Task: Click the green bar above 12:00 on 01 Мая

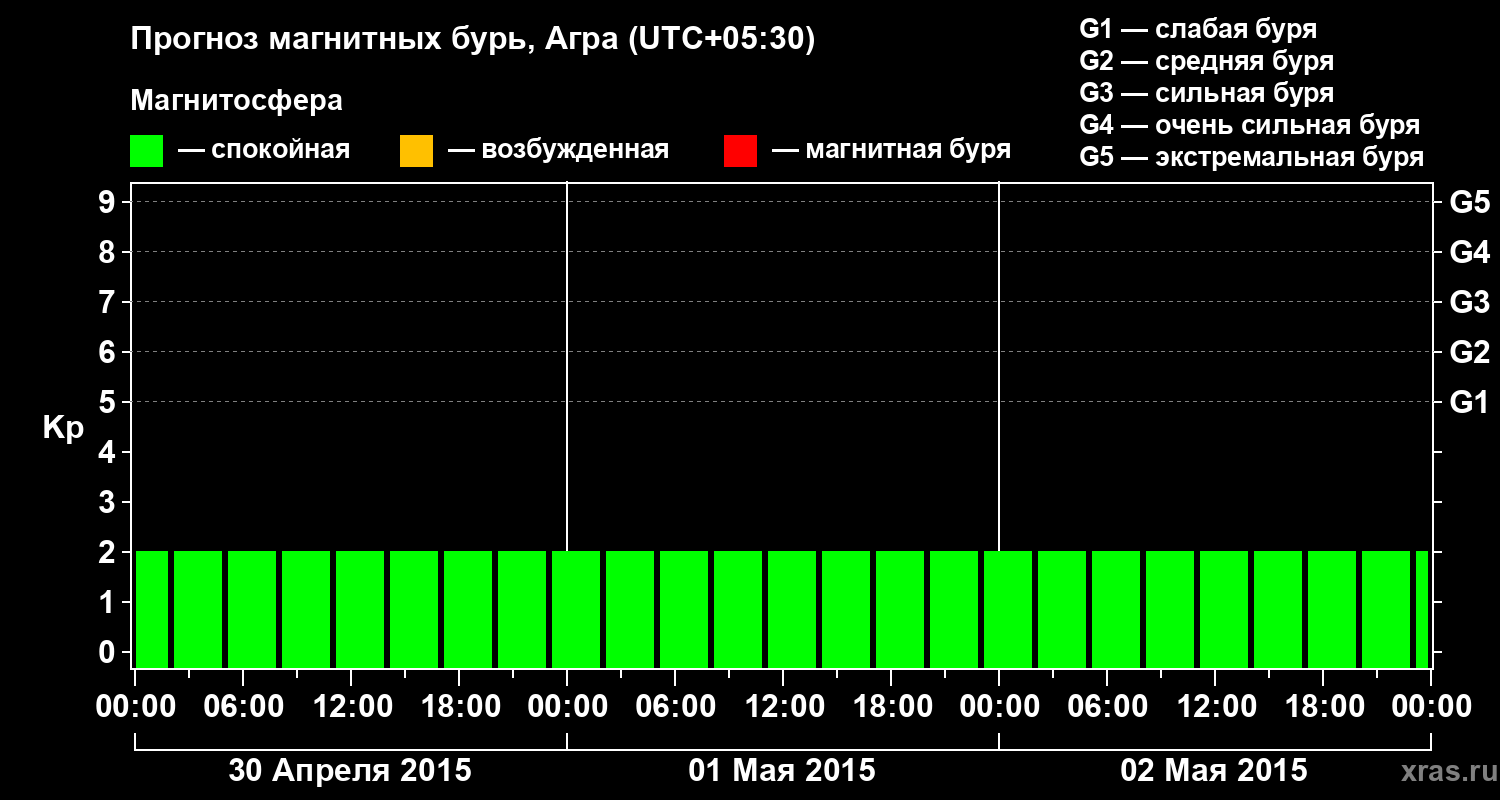Action: click(x=792, y=609)
